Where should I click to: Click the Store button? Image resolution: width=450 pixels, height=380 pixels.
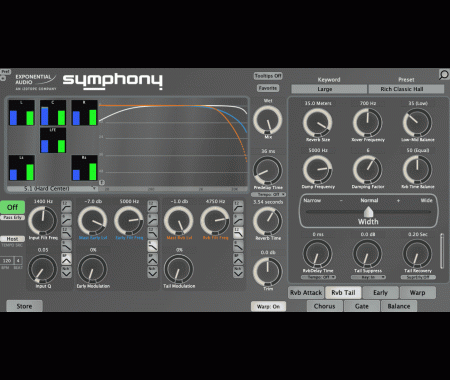[x=24, y=306]
